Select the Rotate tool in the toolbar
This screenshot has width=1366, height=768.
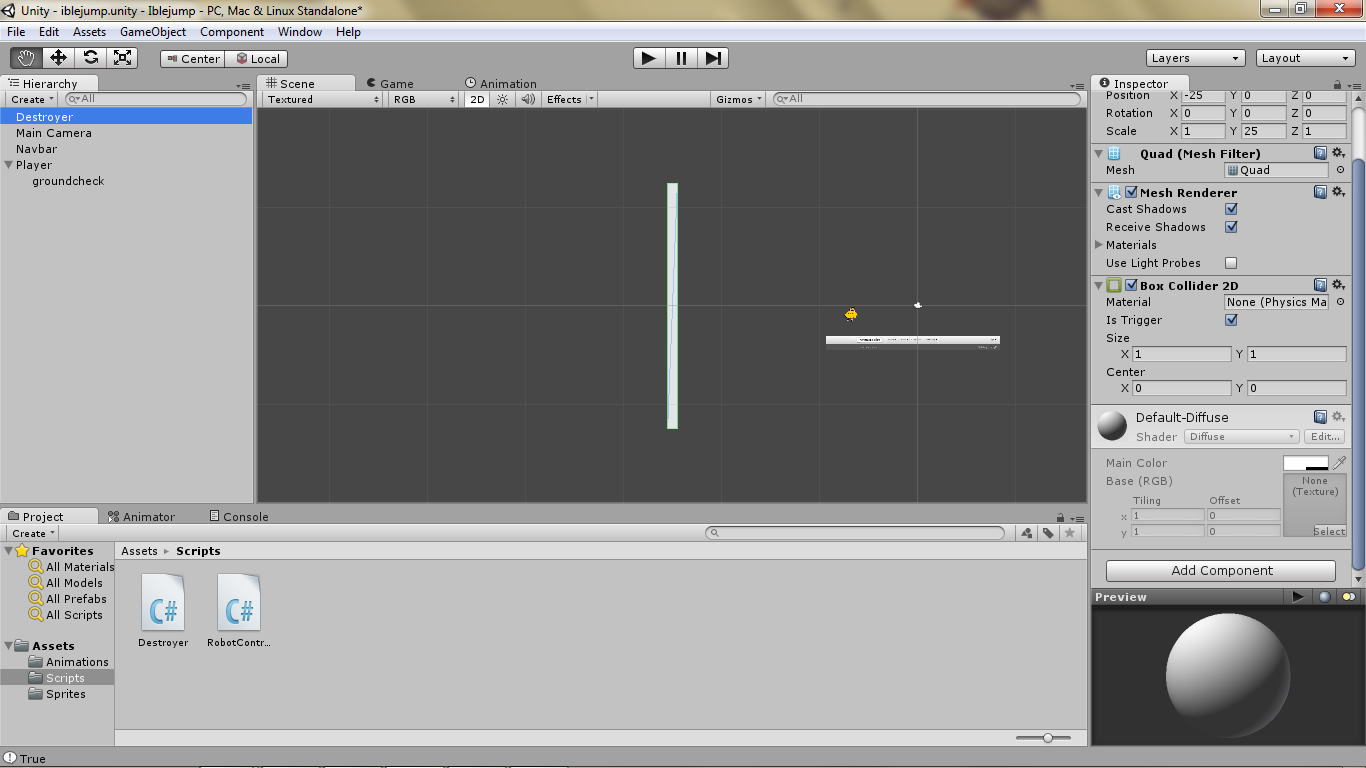(x=90, y=58)
